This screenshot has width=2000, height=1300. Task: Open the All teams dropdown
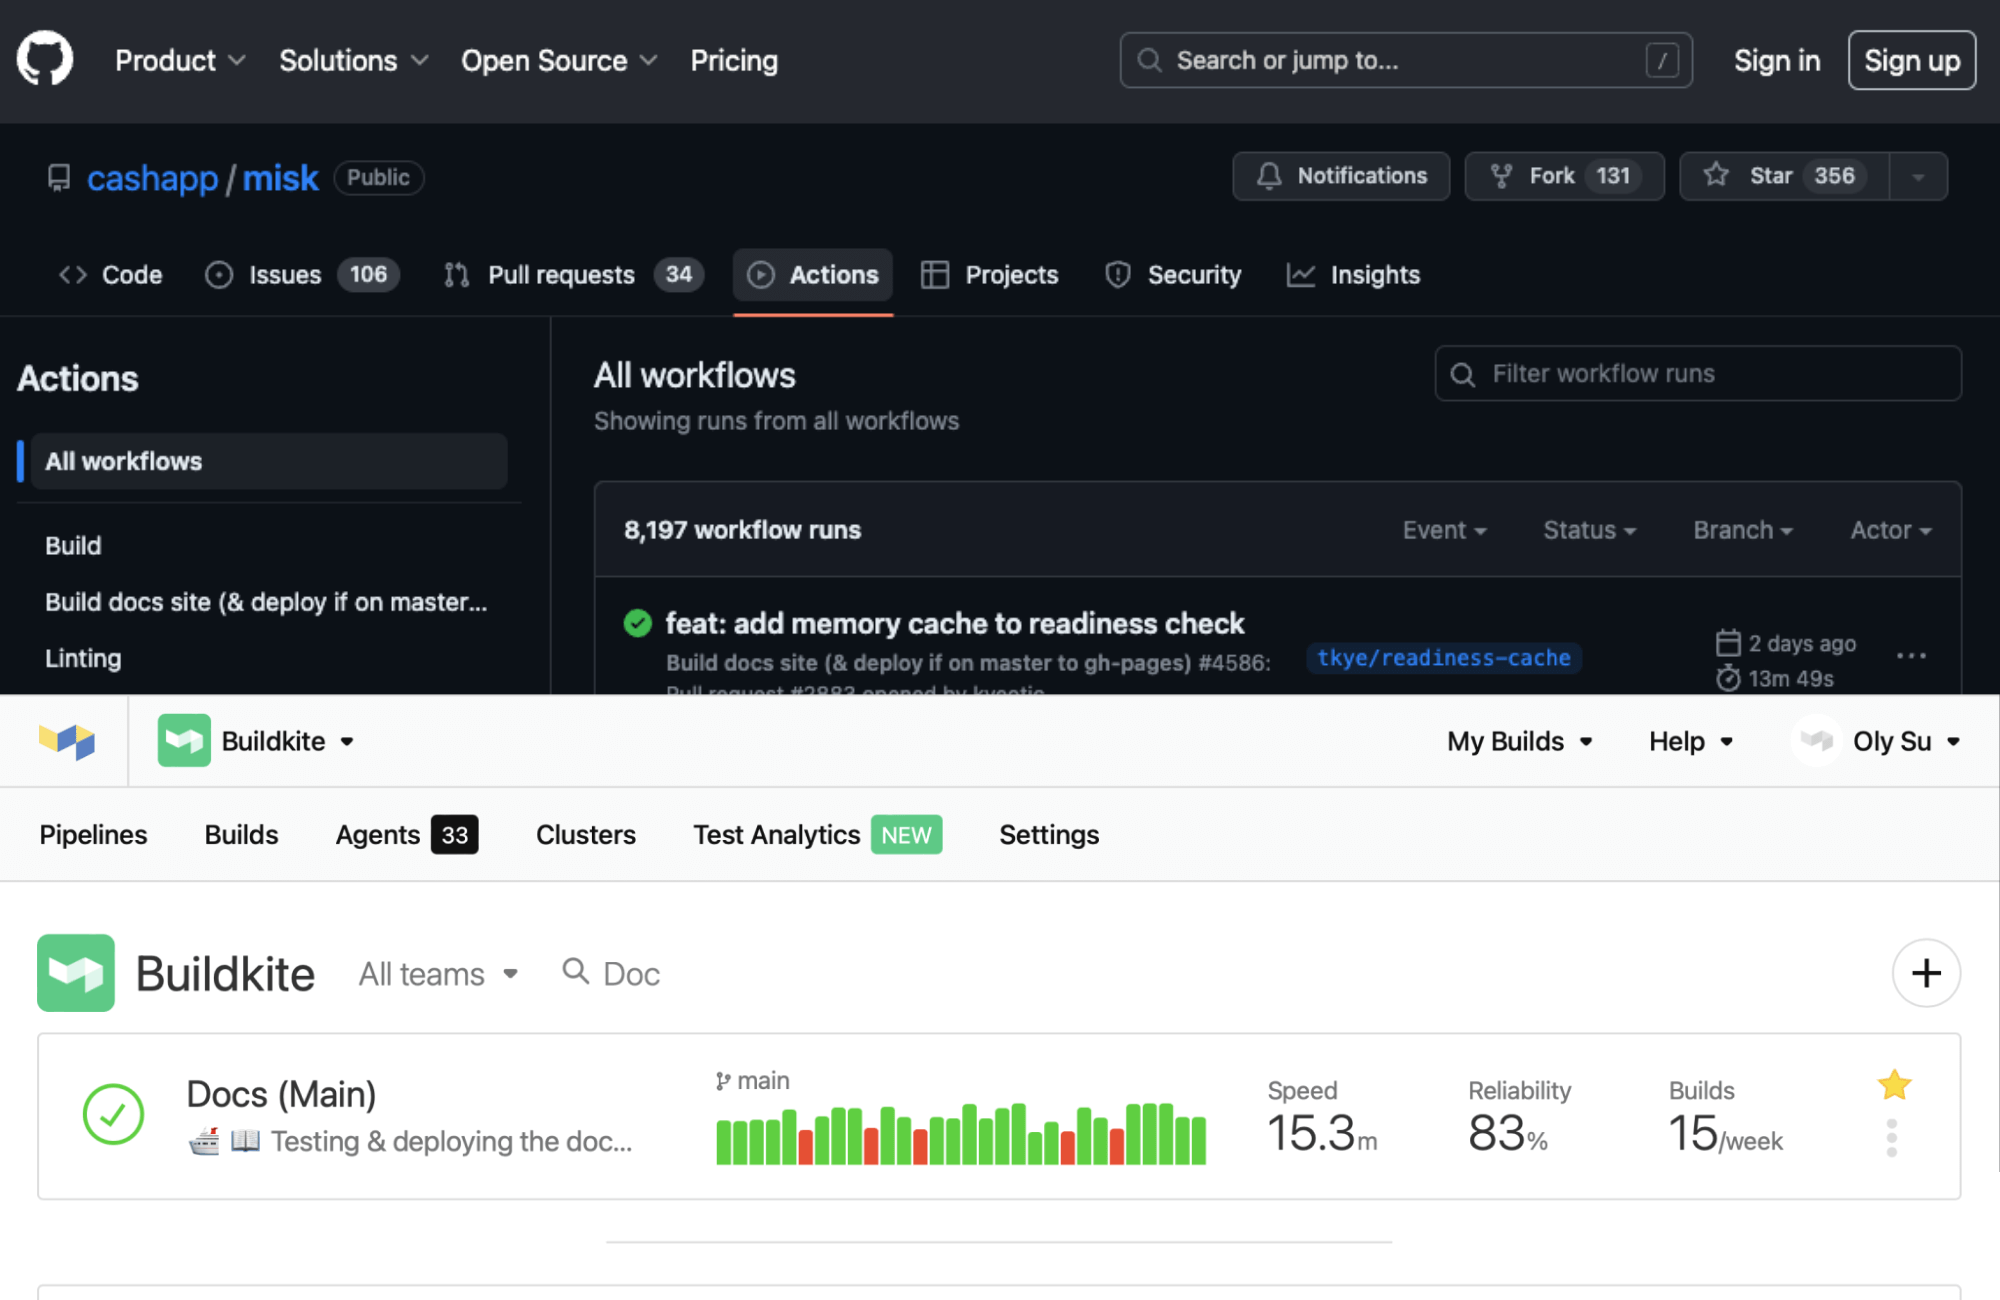pyautogui.click(x=438, y=974)
